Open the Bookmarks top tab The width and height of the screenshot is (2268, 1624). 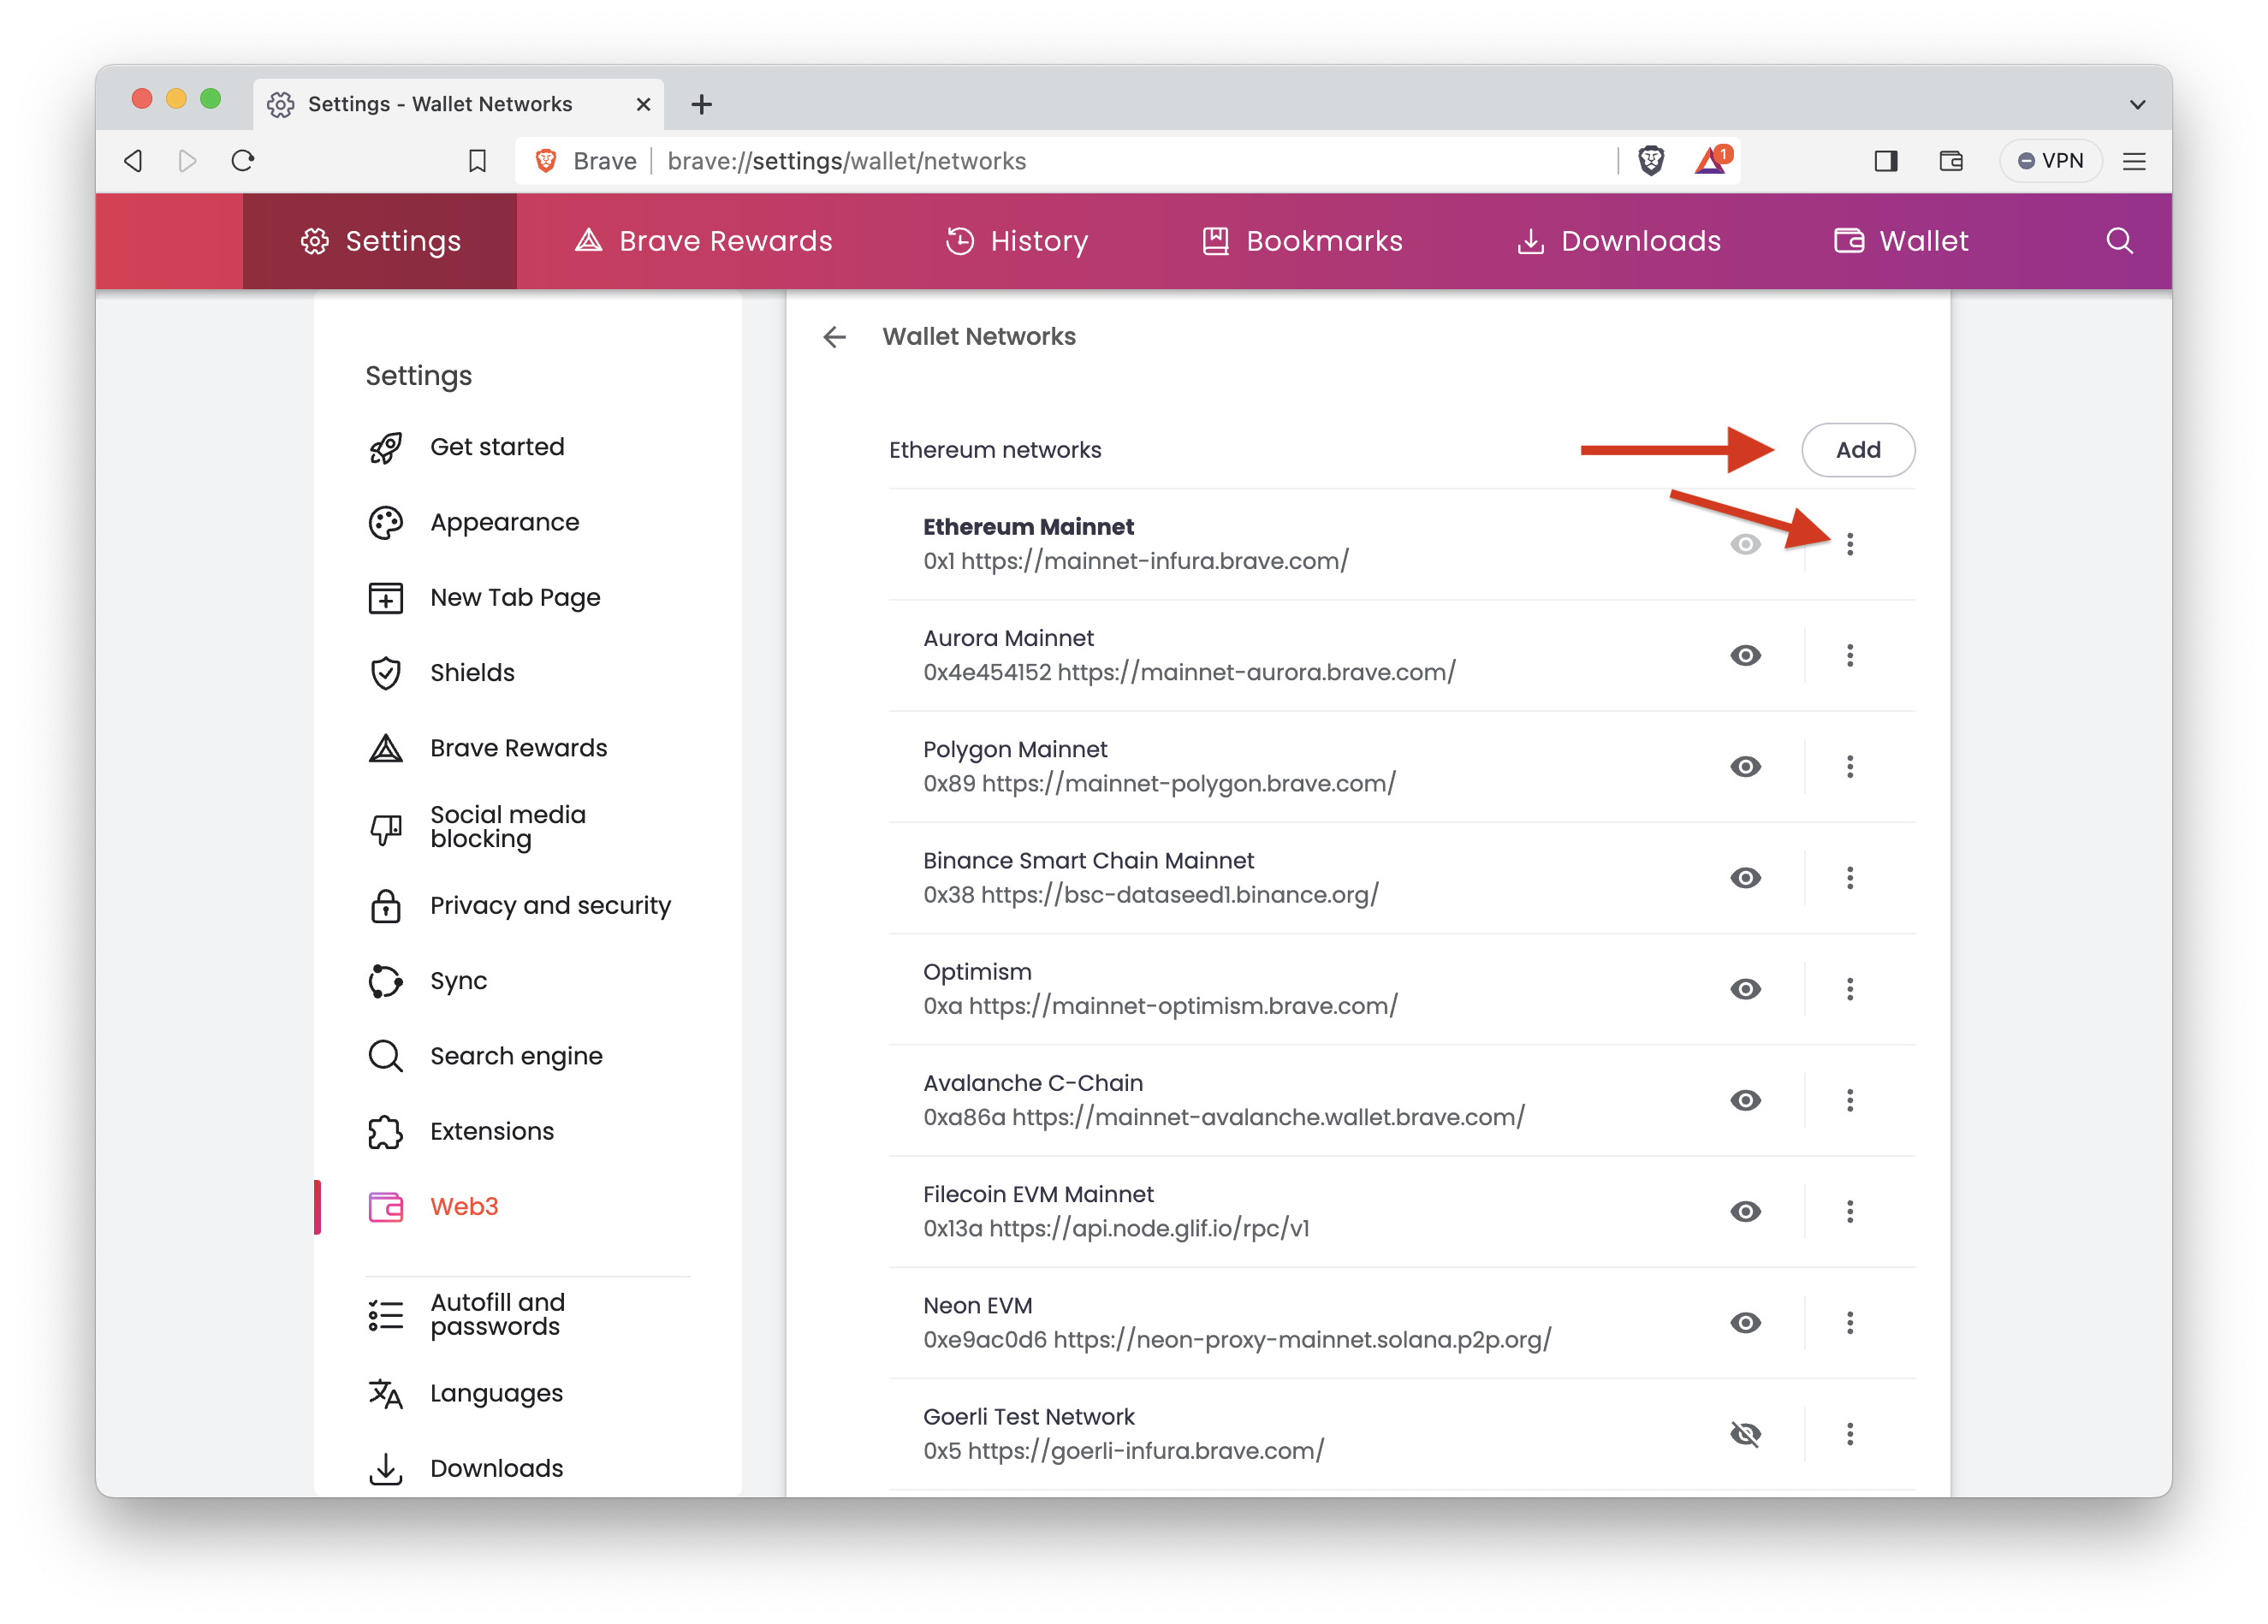click(x=1302, y=241)
